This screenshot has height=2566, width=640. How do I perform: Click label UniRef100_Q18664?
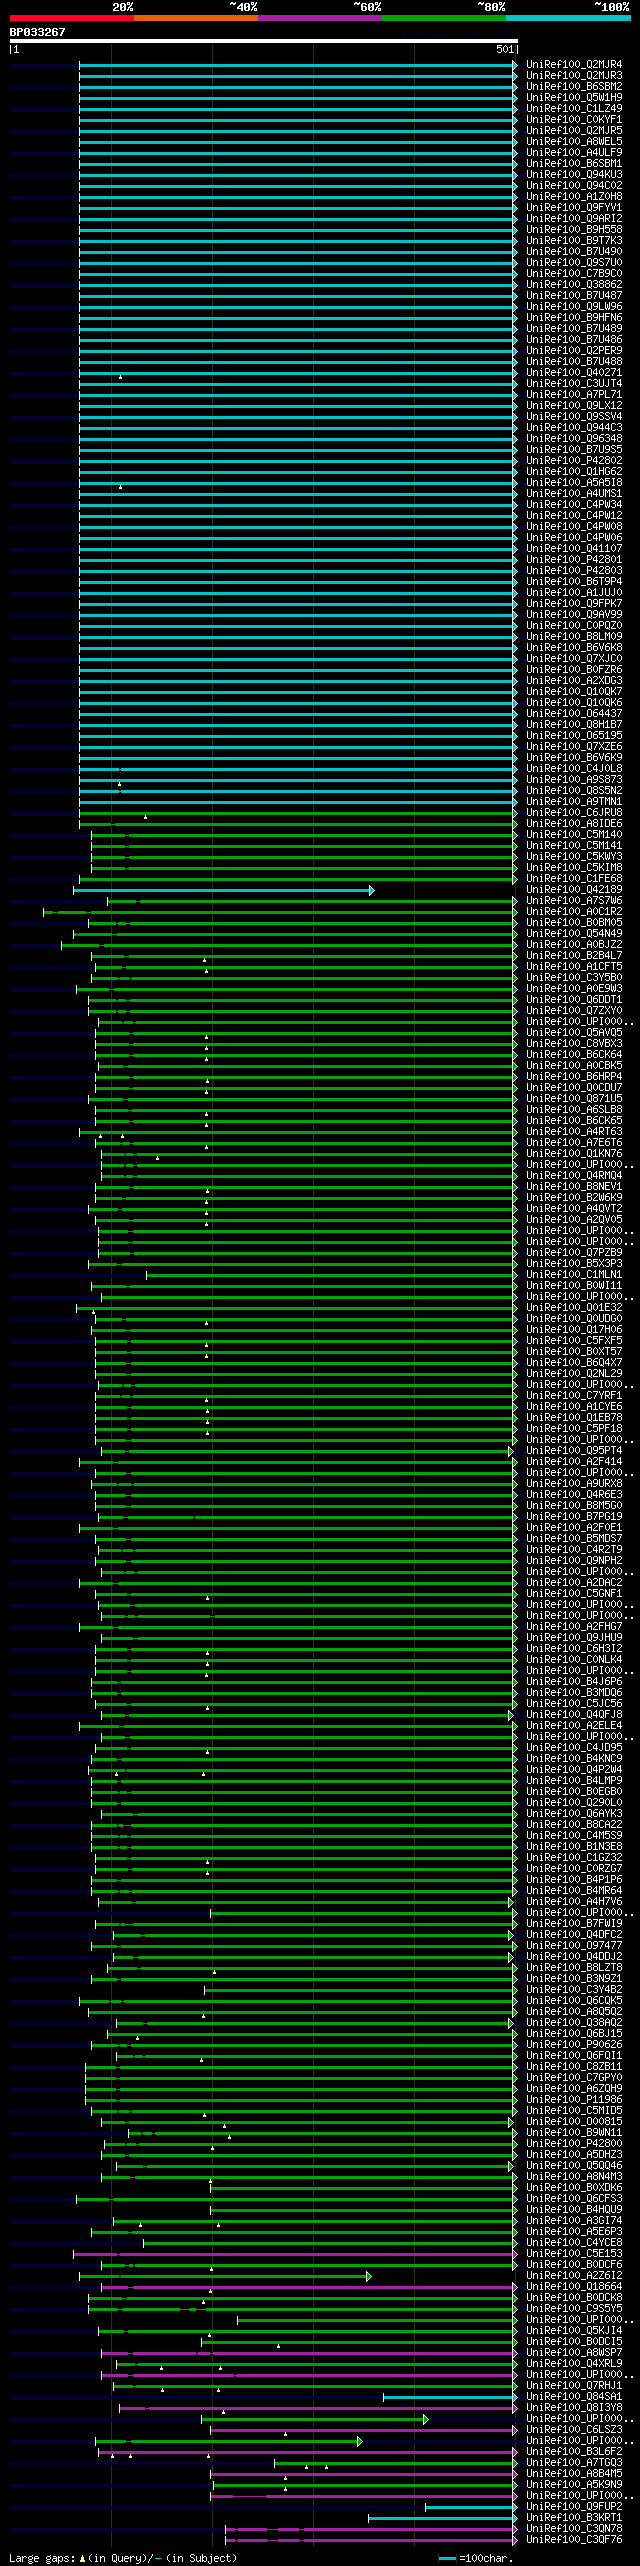click(x=574, y=2287)
